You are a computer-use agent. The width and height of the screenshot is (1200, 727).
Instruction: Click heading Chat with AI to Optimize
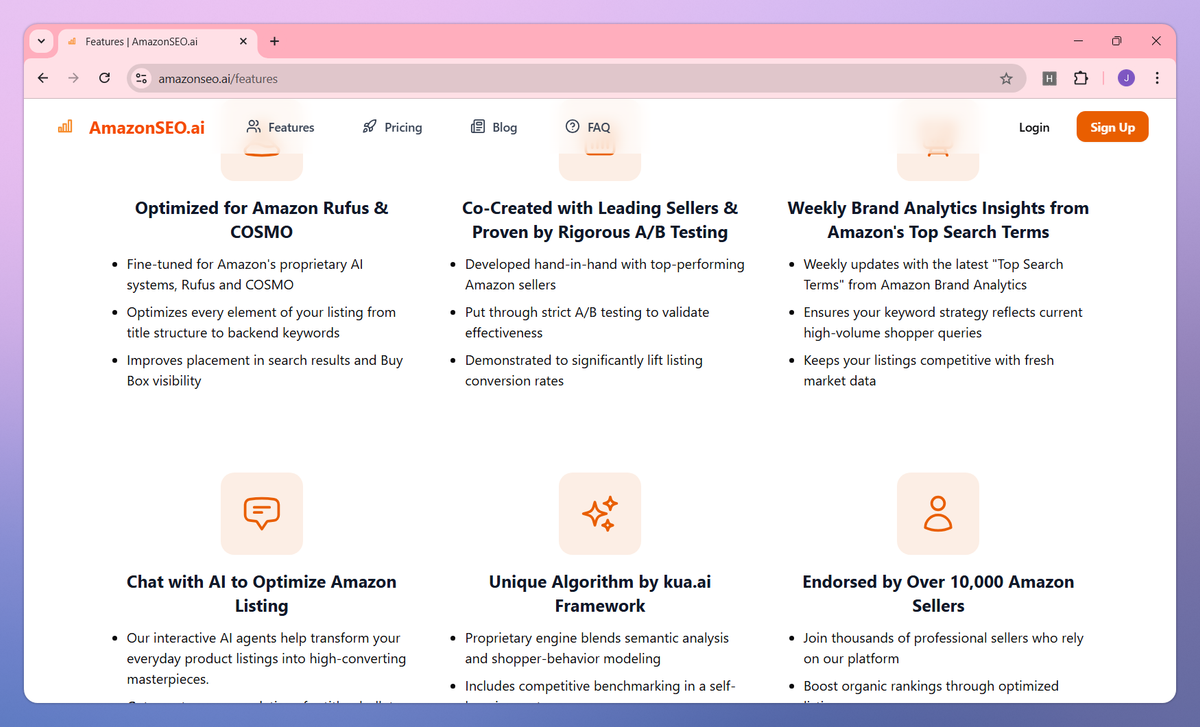pos(262,594)
